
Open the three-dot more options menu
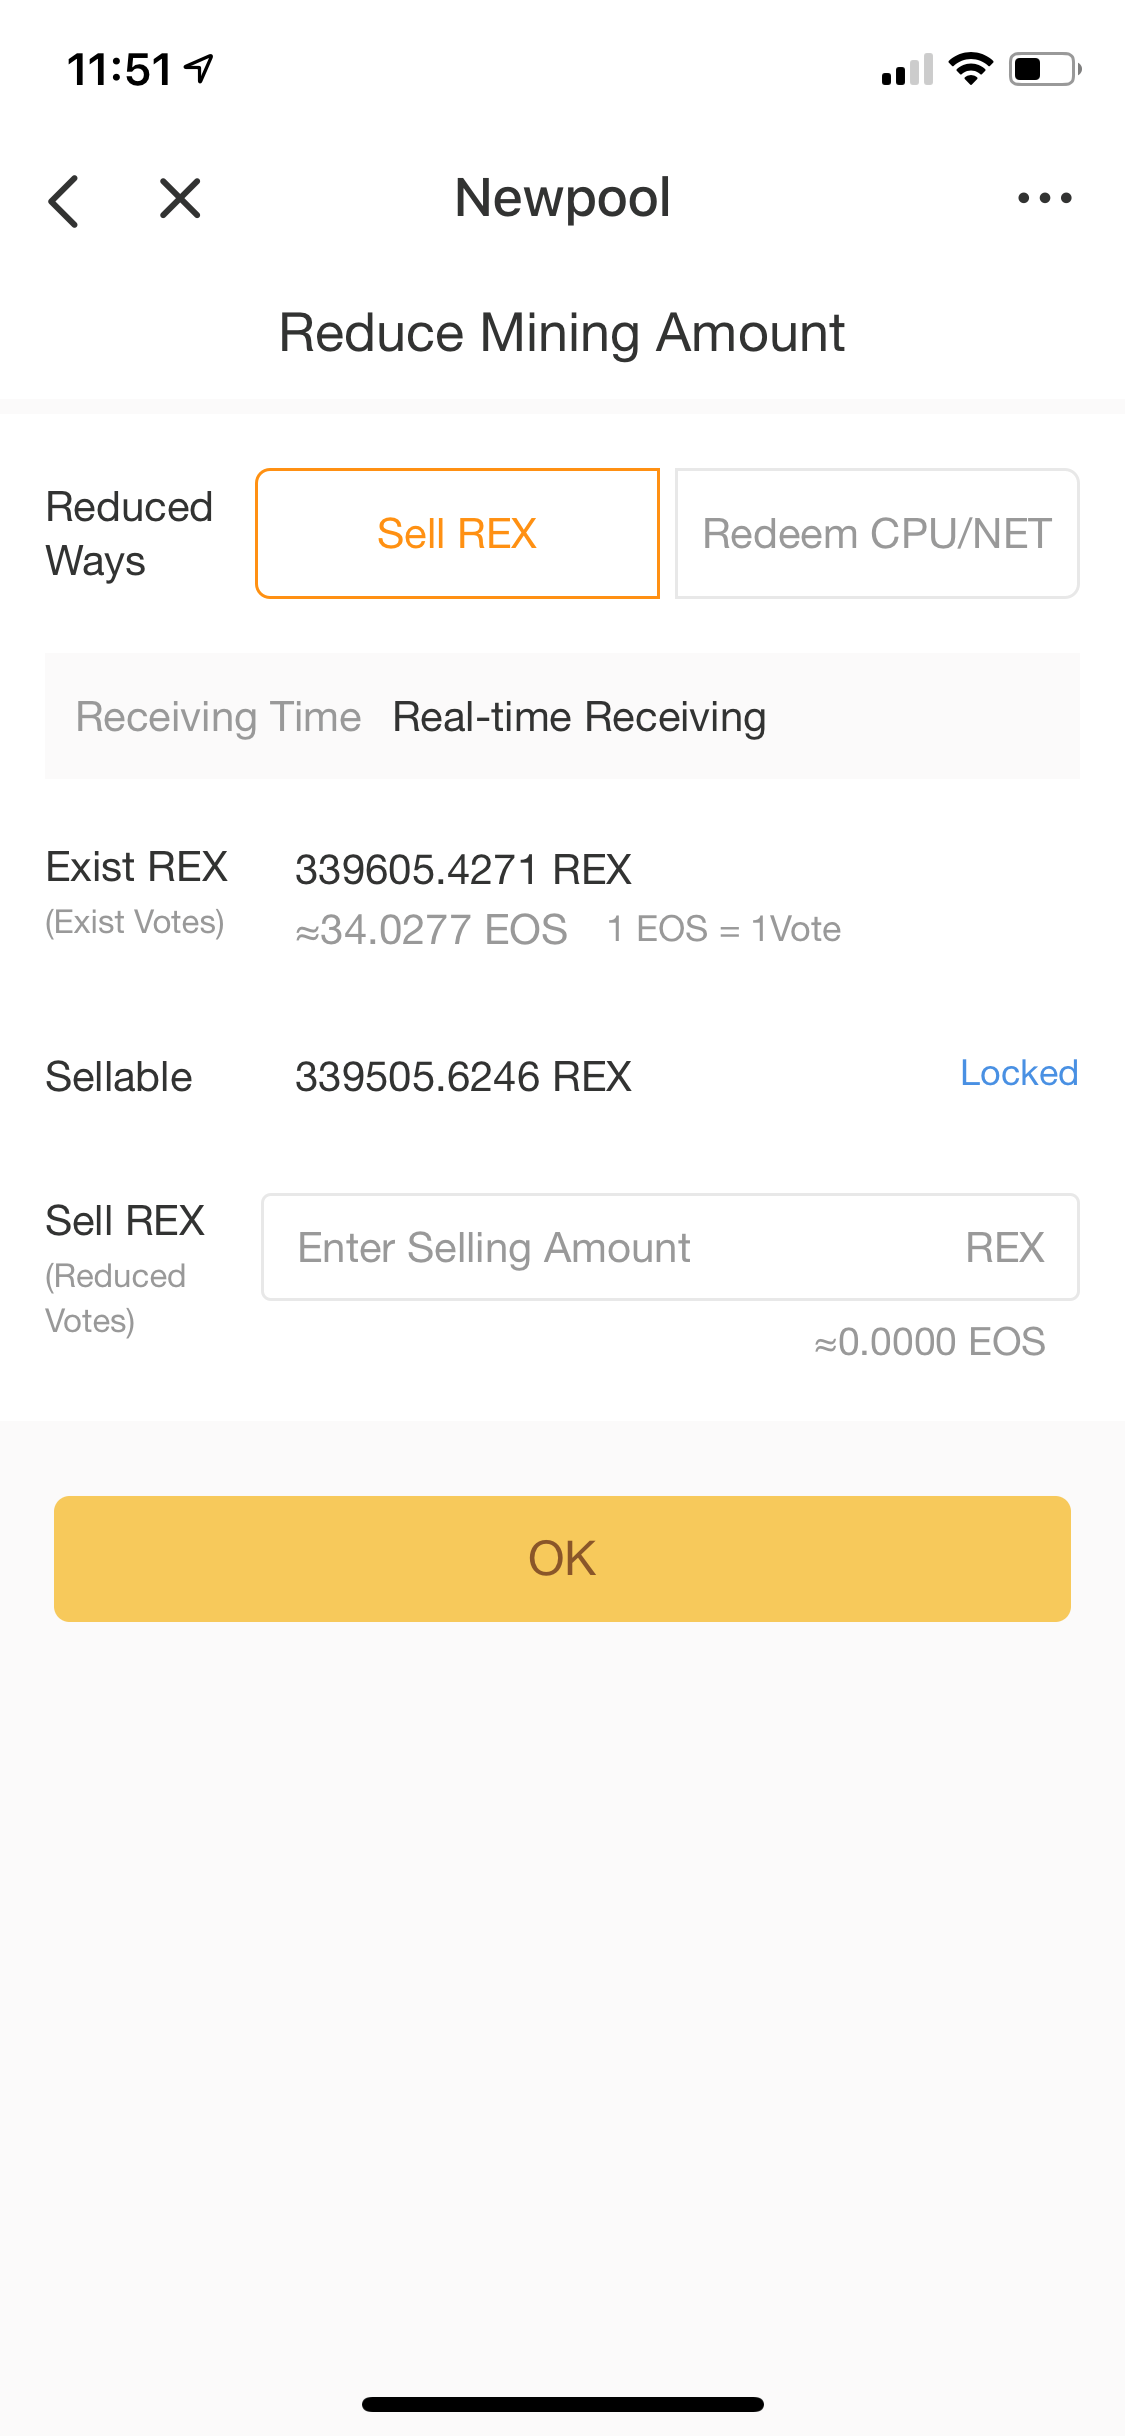[1044, 198]
